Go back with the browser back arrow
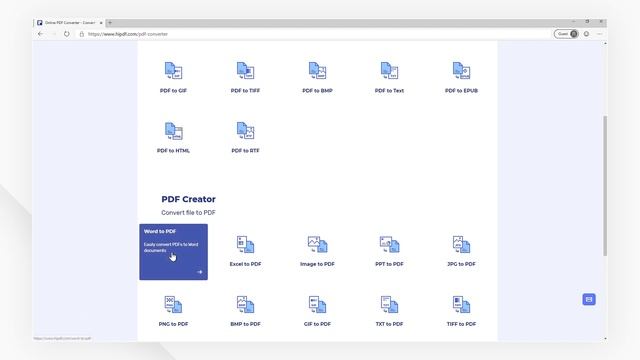The image size is (640, 360). click(x=40, y=34)
